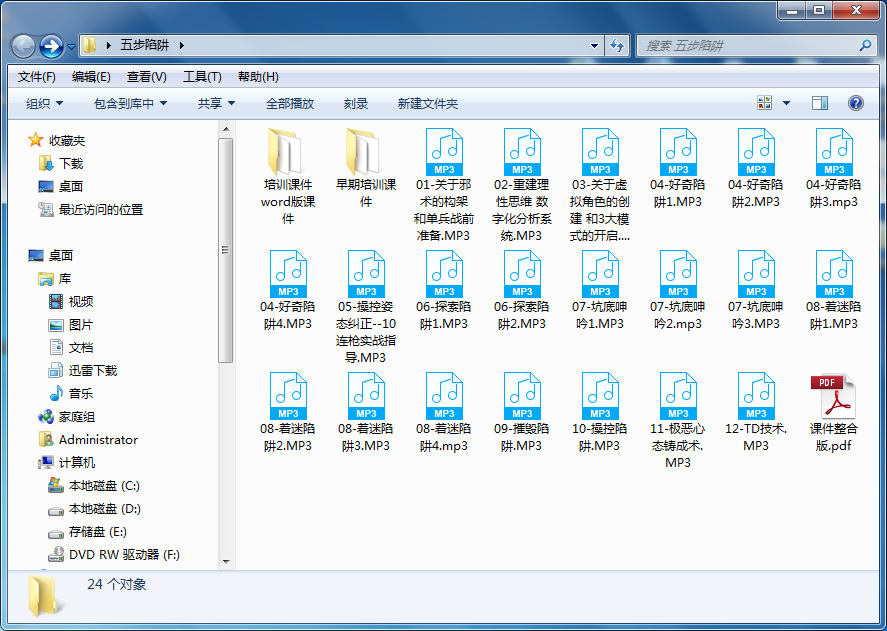Image resolution: width=887 pixels, height=631 pixels.
Task: Click navigation pane scrollbar down arrow
Action: click(226, 561)
